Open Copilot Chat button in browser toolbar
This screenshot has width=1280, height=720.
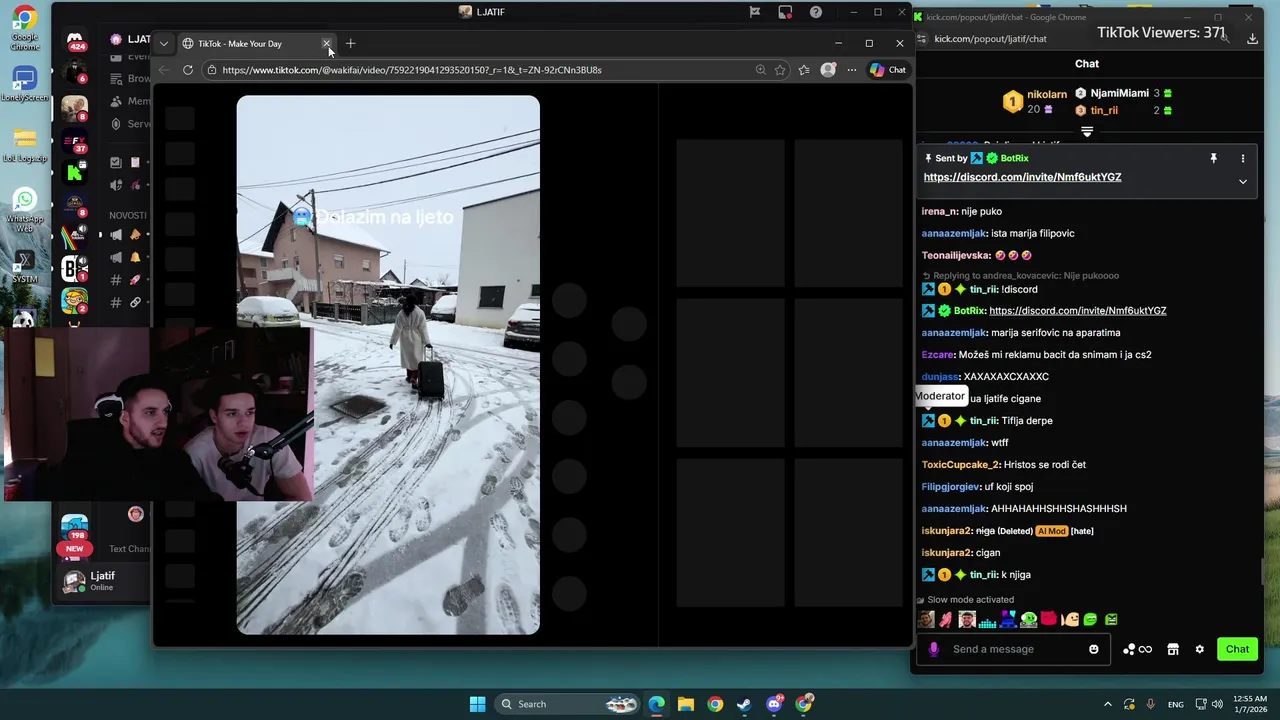tap(888, 70)
